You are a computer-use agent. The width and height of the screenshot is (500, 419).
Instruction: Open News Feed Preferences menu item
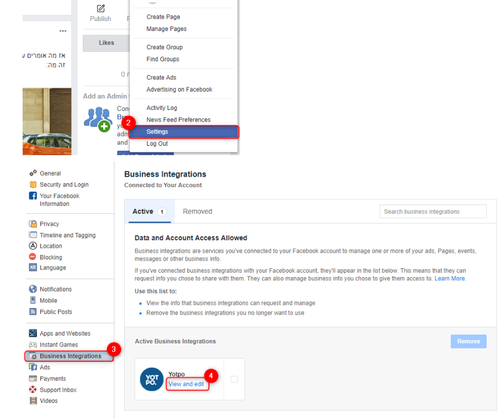point(178,120)
